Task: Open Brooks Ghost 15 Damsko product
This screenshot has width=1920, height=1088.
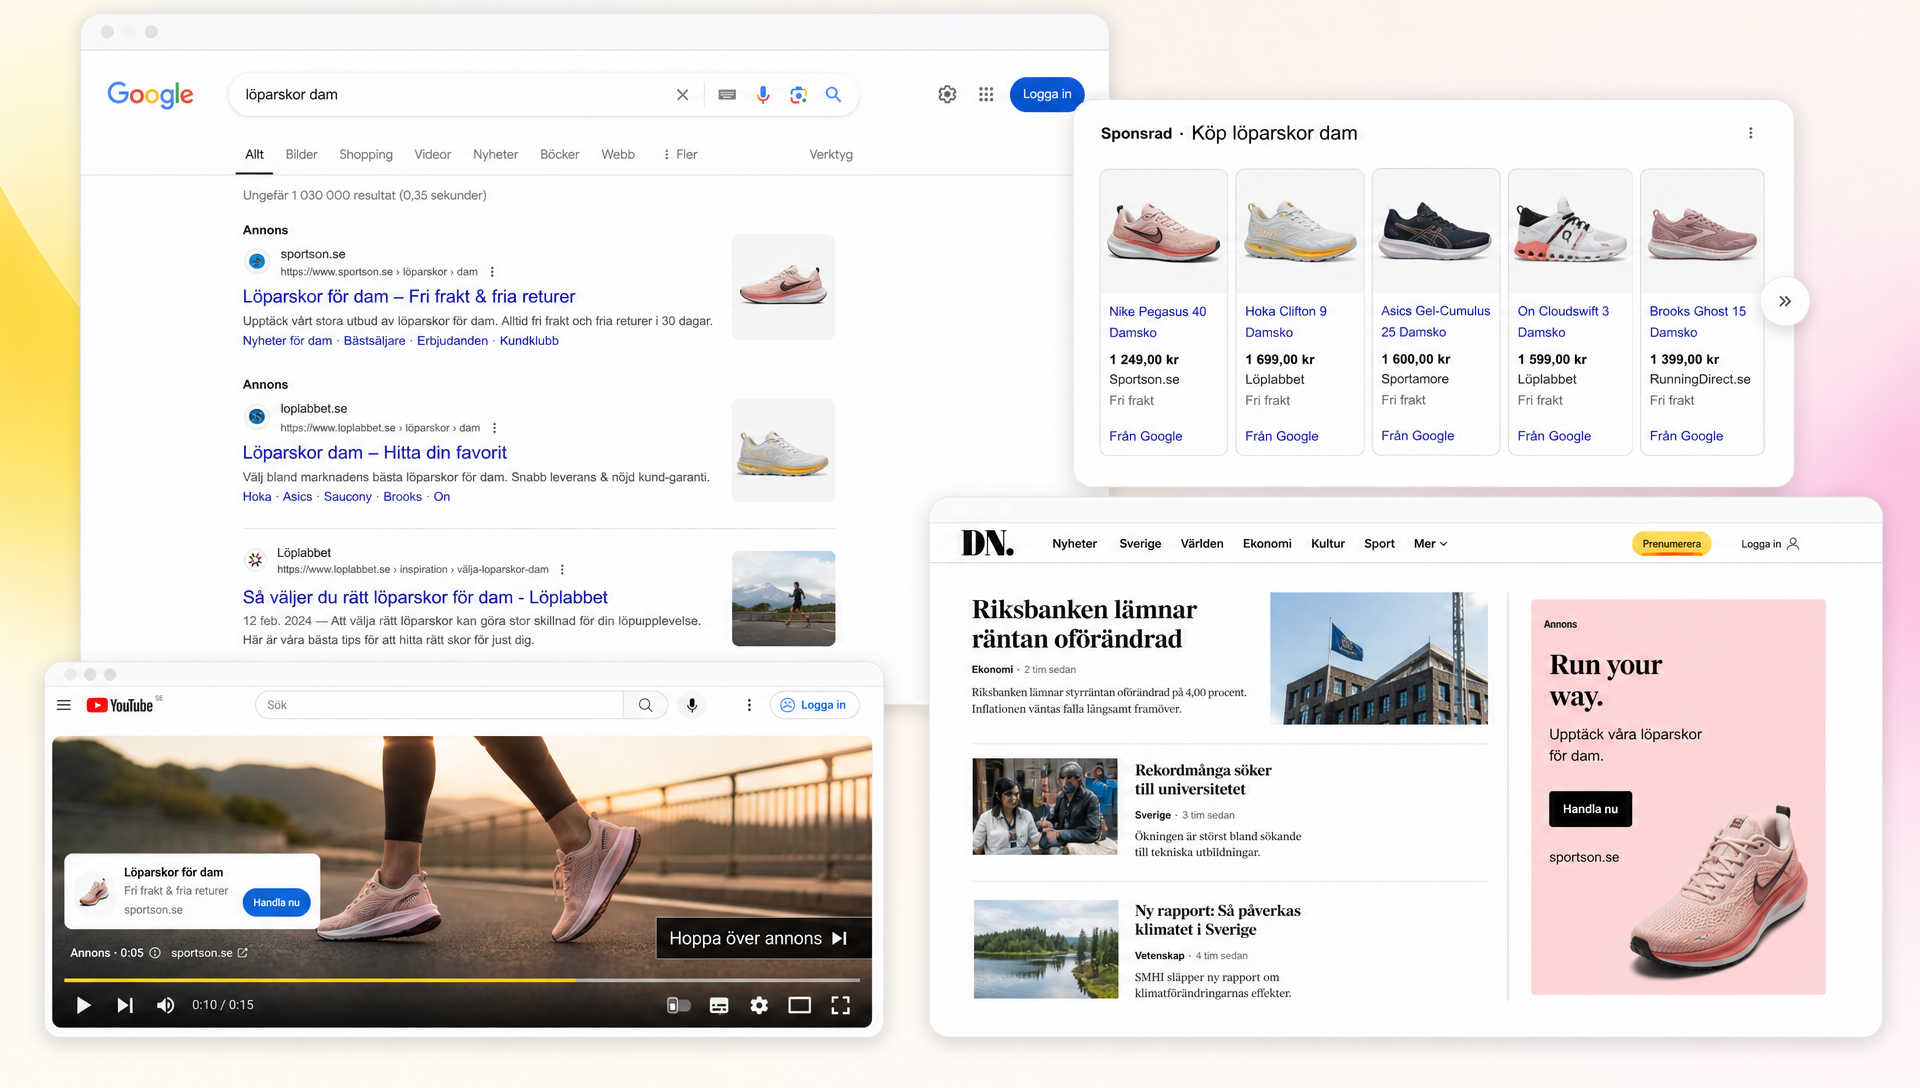Action: coord(1702,312)
